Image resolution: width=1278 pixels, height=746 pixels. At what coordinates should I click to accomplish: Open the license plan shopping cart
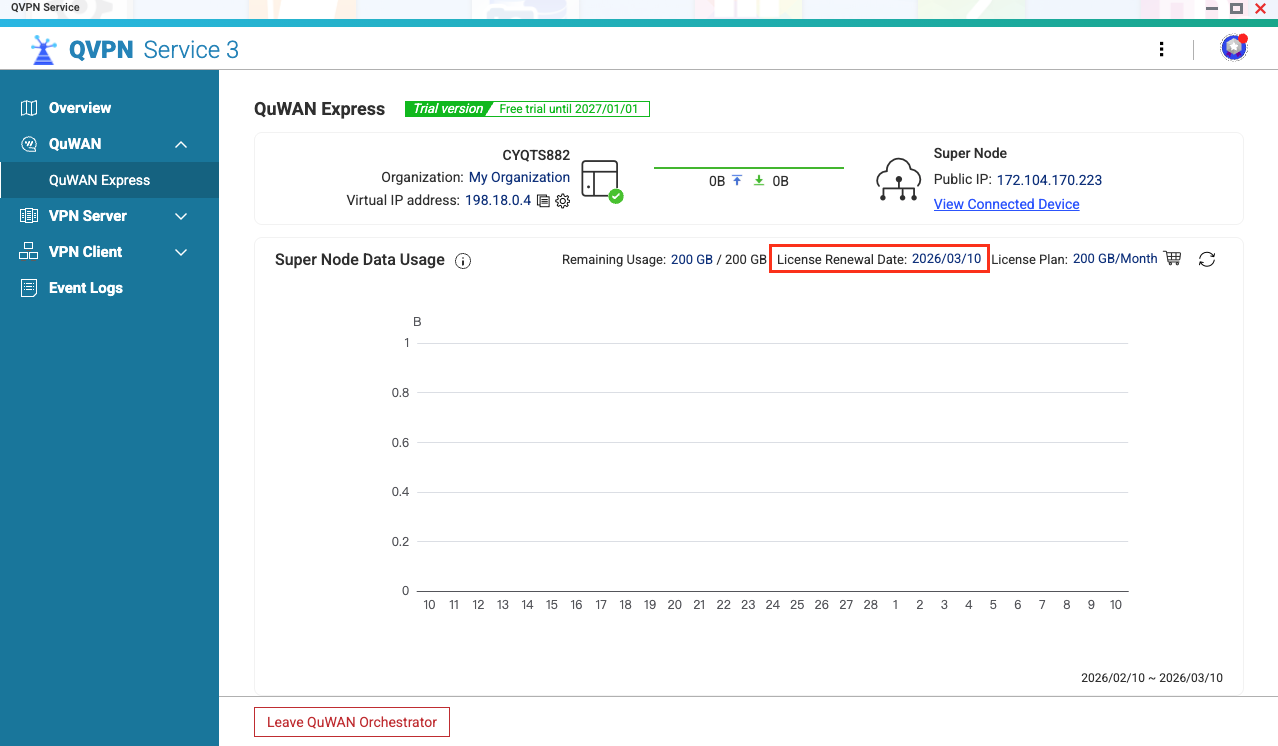pos(1173,259)
